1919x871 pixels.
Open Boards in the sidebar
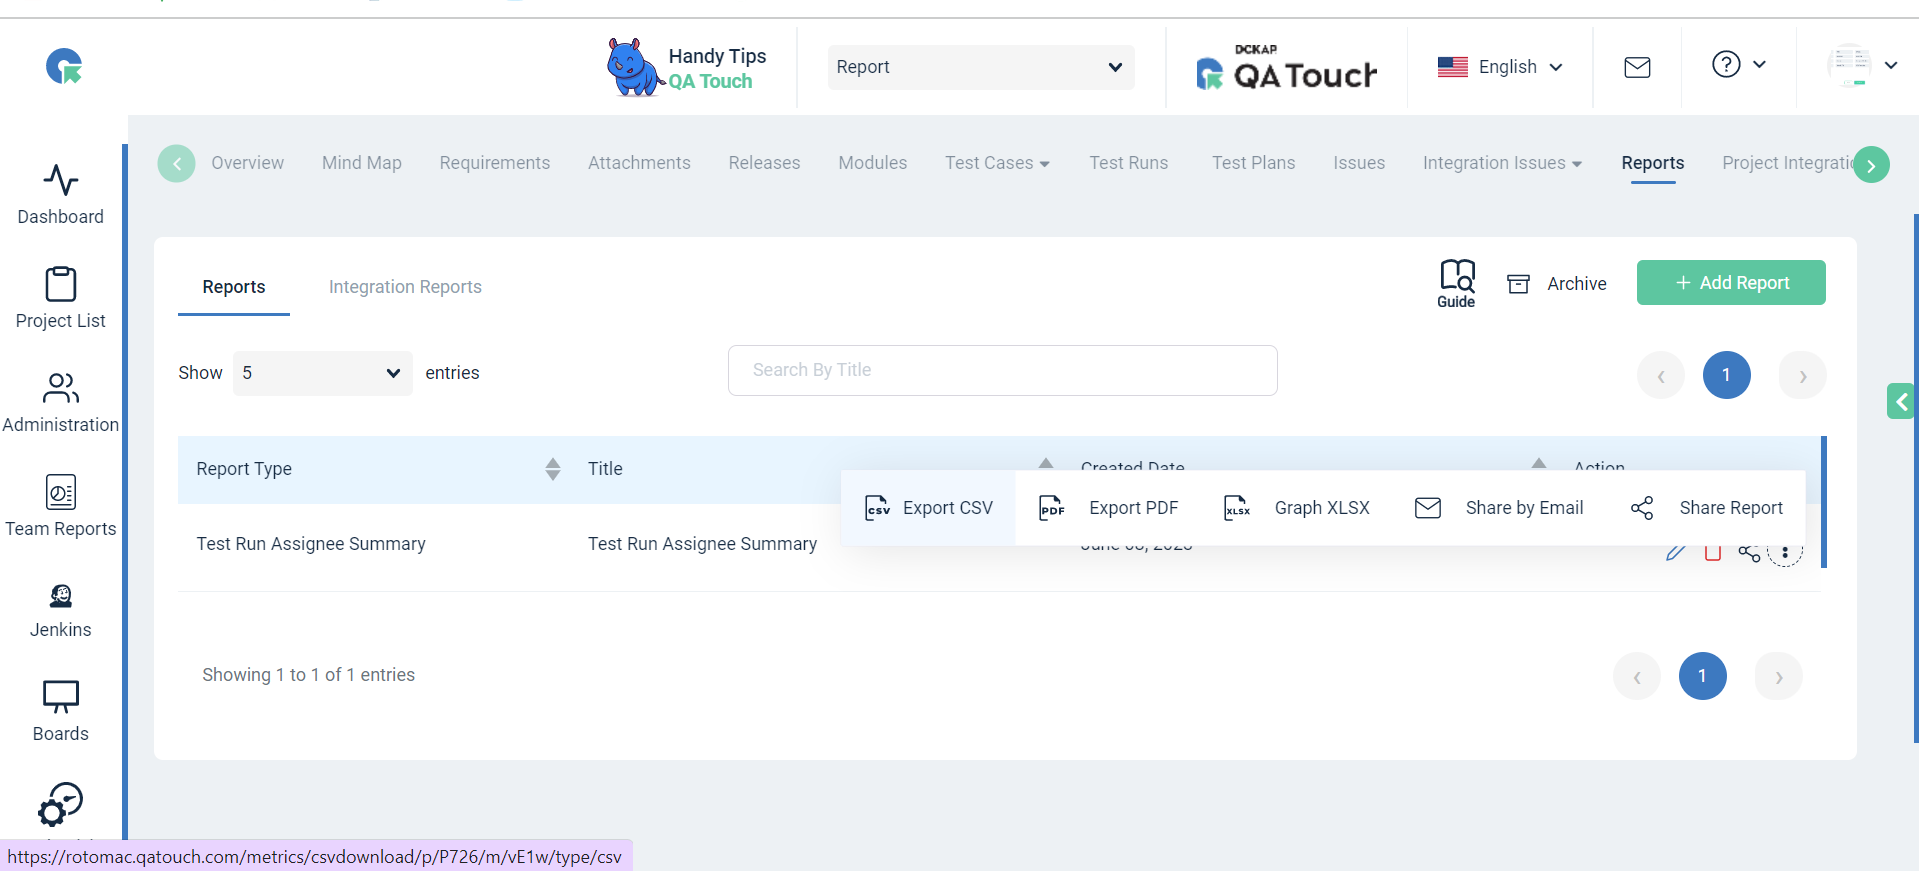(x=61, y=711)
